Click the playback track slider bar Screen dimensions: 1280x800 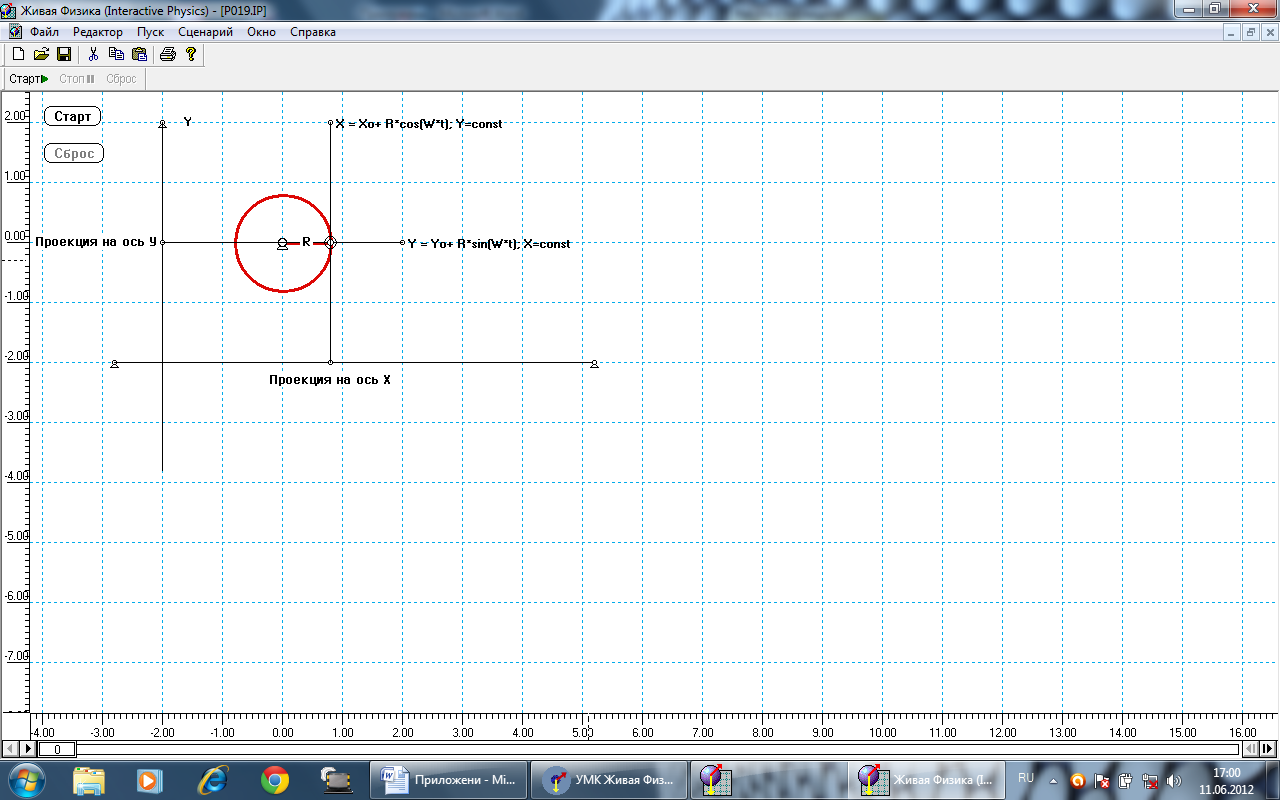coord(657,748)
